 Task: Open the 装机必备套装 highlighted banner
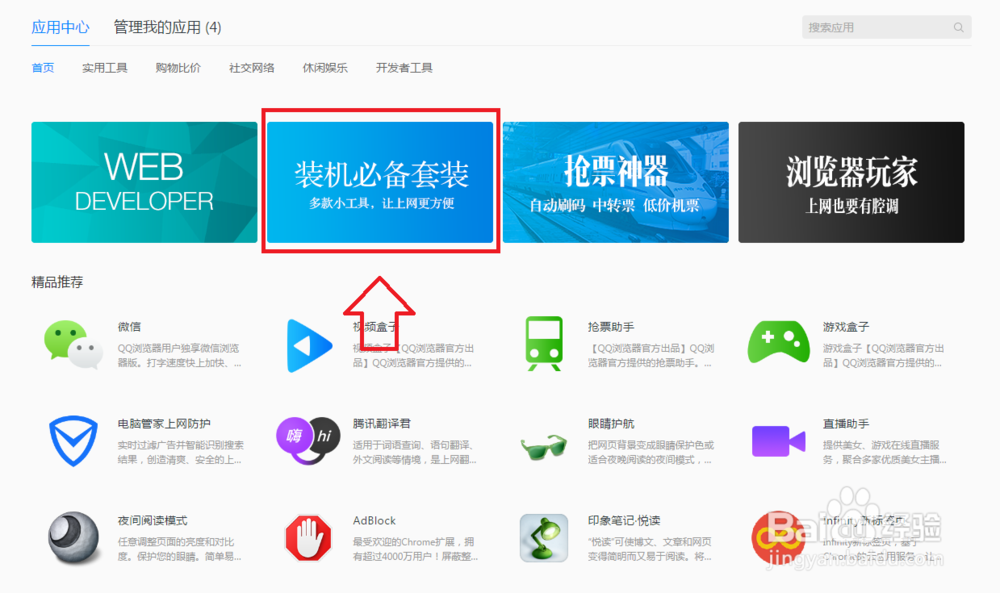[x=380, y=182]
